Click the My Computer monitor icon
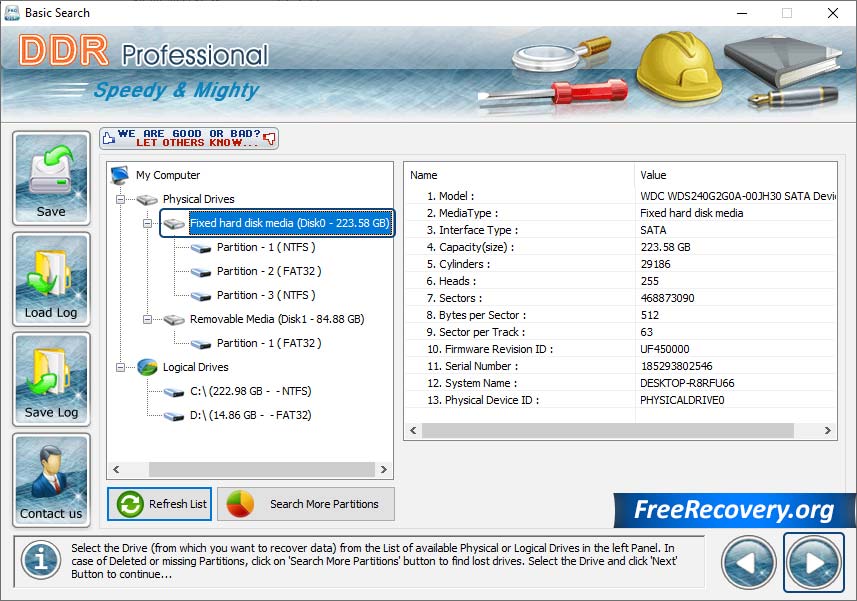857x601 pixels. tap(120, 175)
